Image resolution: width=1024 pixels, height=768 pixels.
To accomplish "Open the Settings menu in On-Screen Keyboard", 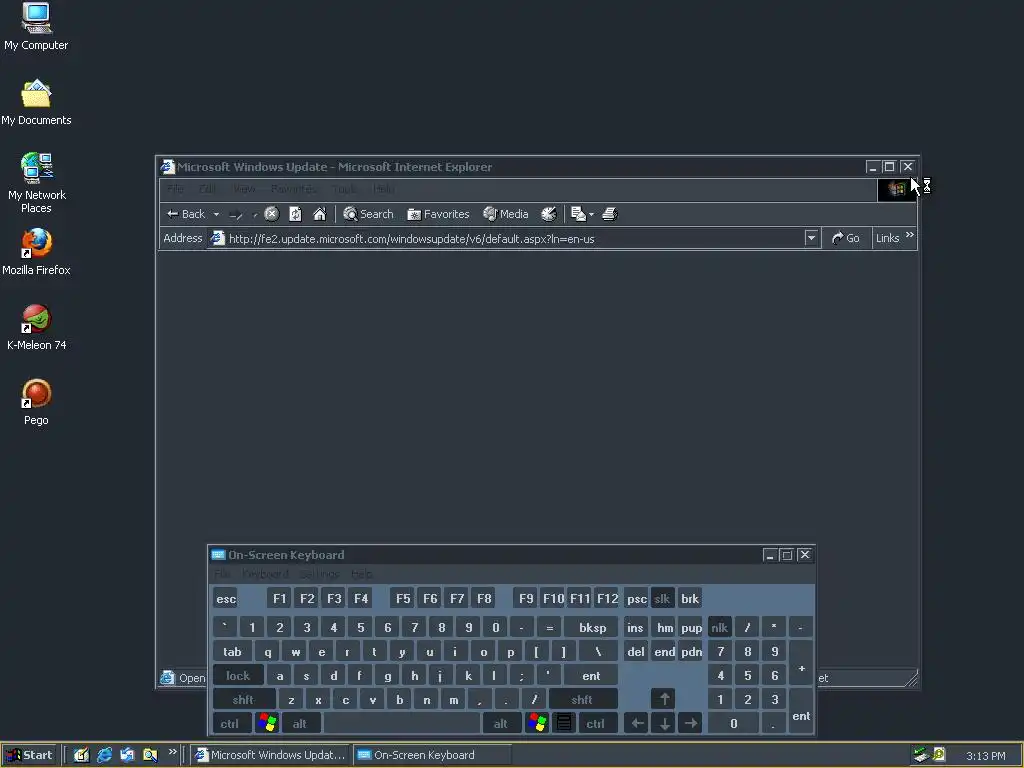I will pos(319,573).
